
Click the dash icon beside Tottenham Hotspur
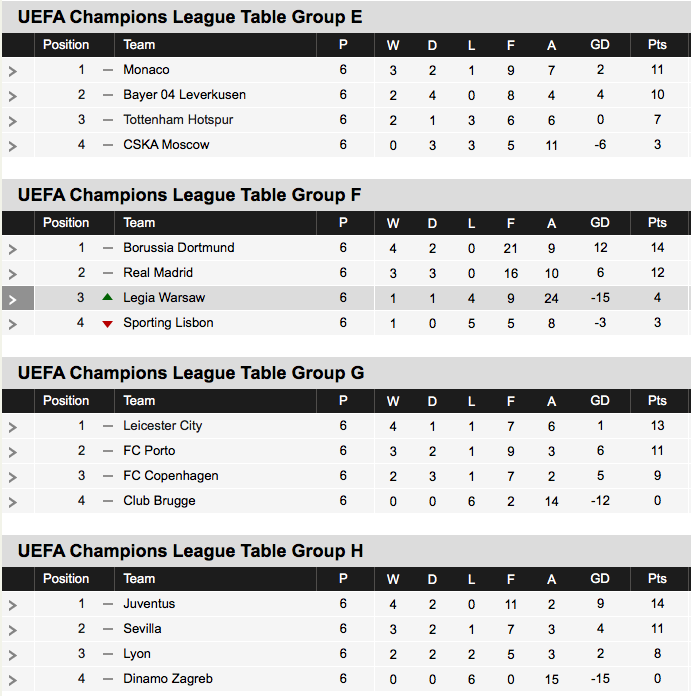pyautogui.click(x=108, y=120)
